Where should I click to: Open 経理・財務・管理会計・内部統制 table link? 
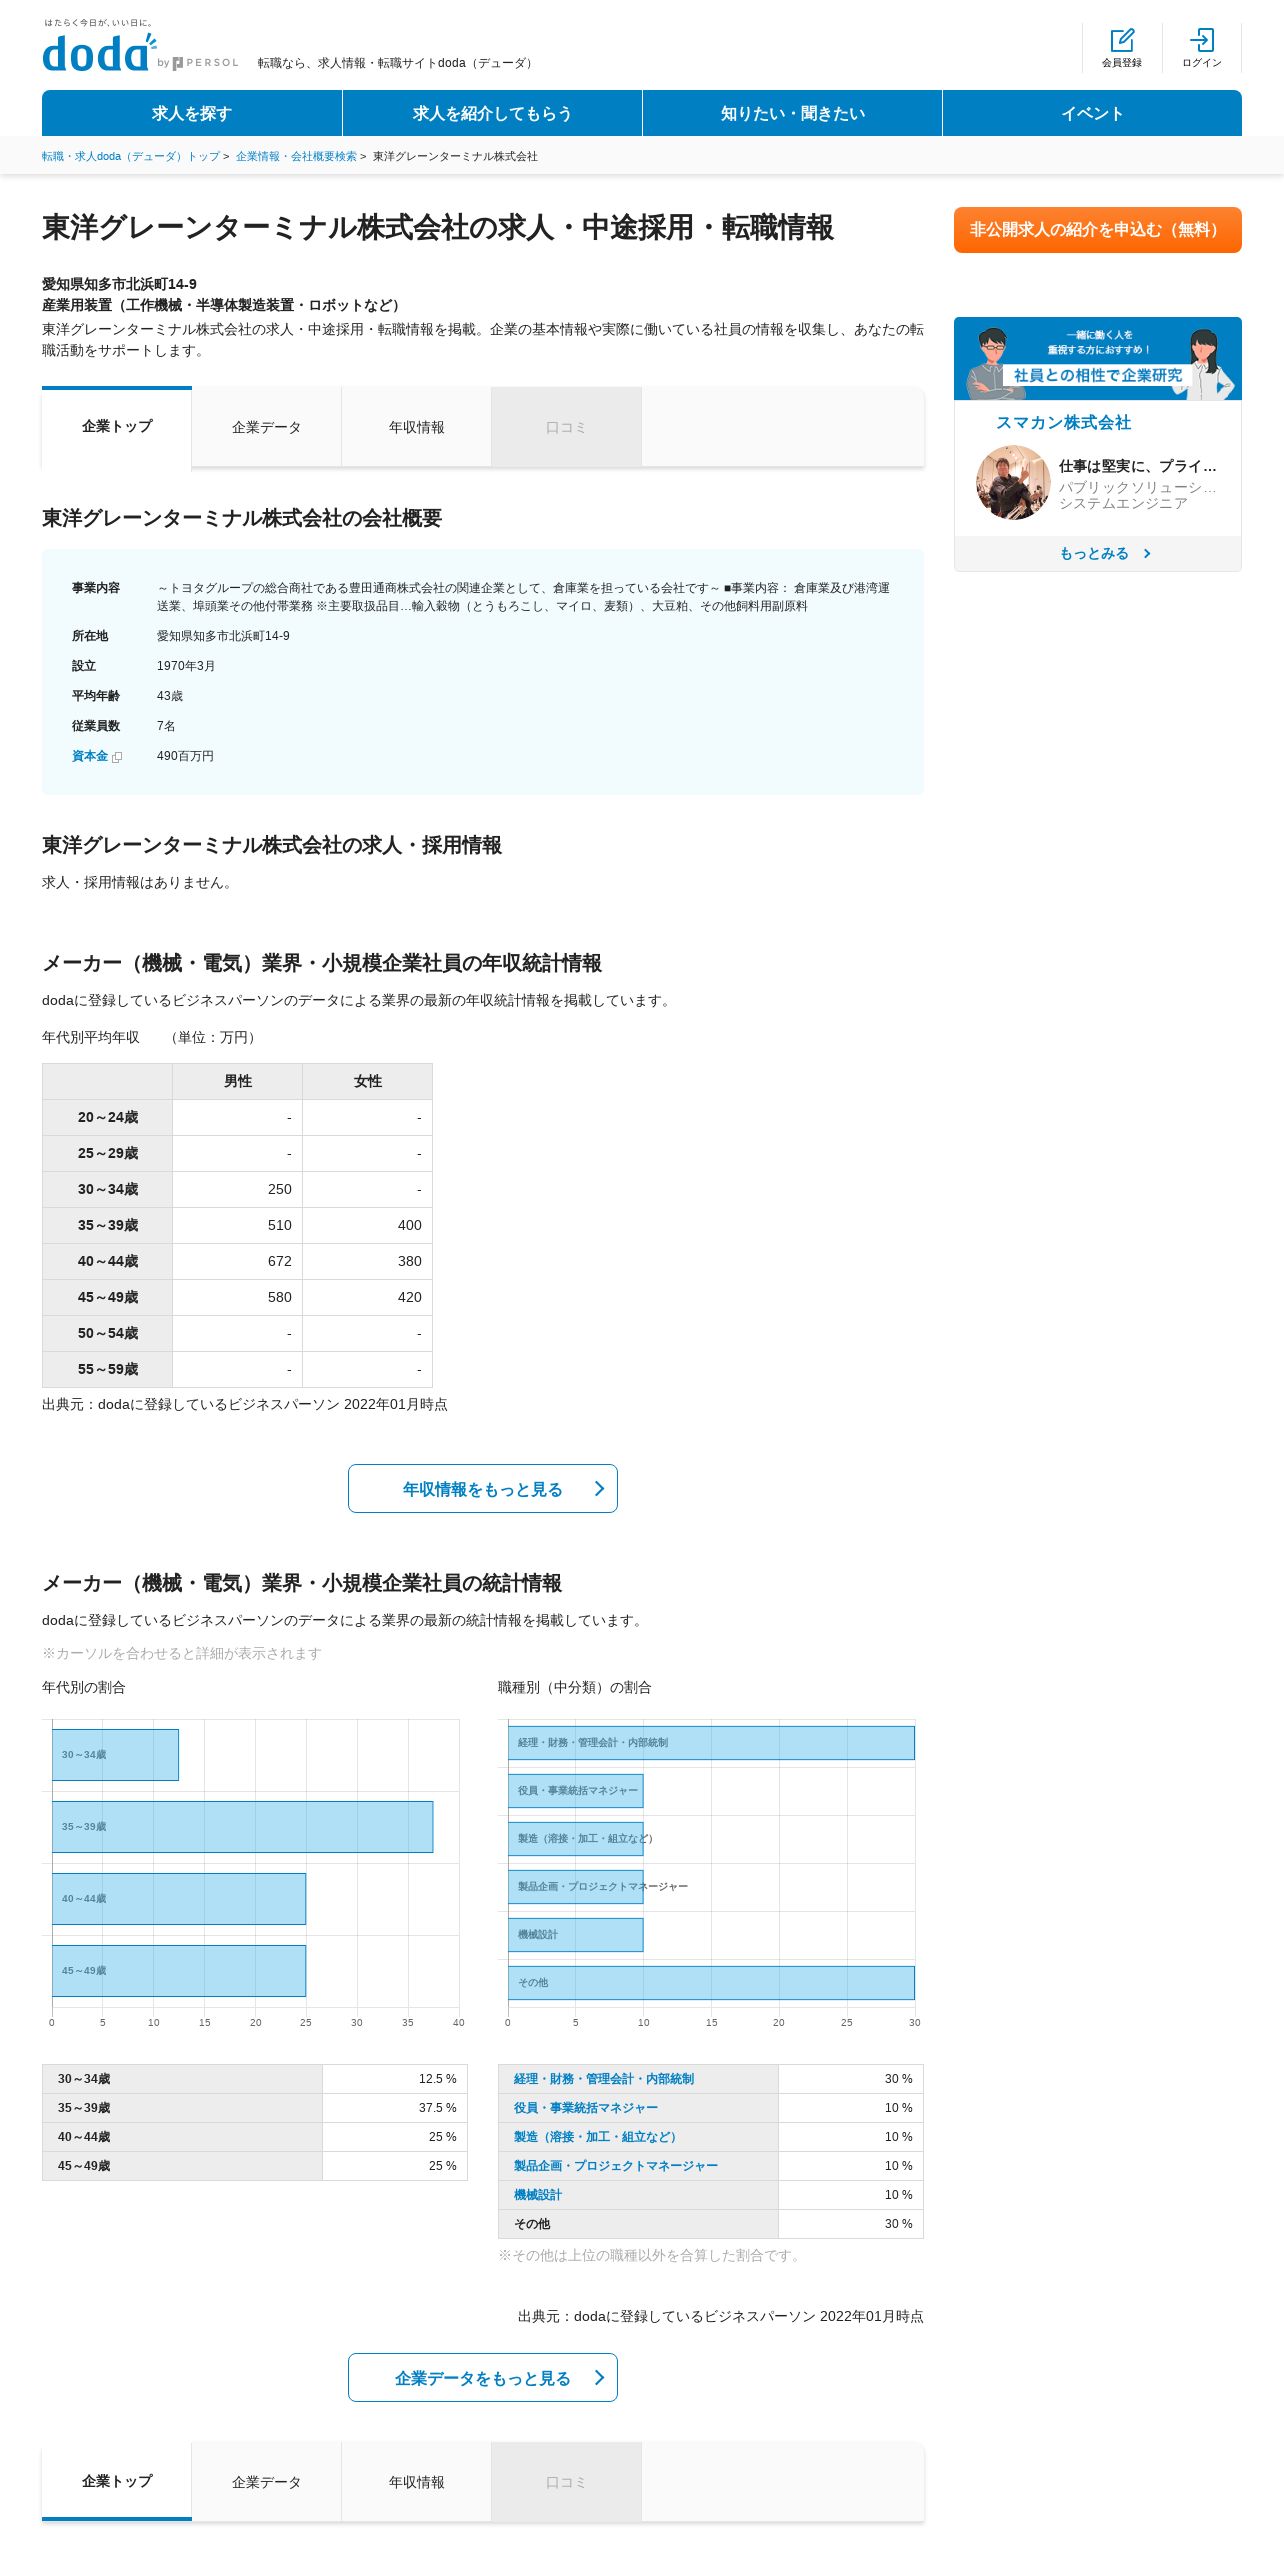coord(604,2078)
